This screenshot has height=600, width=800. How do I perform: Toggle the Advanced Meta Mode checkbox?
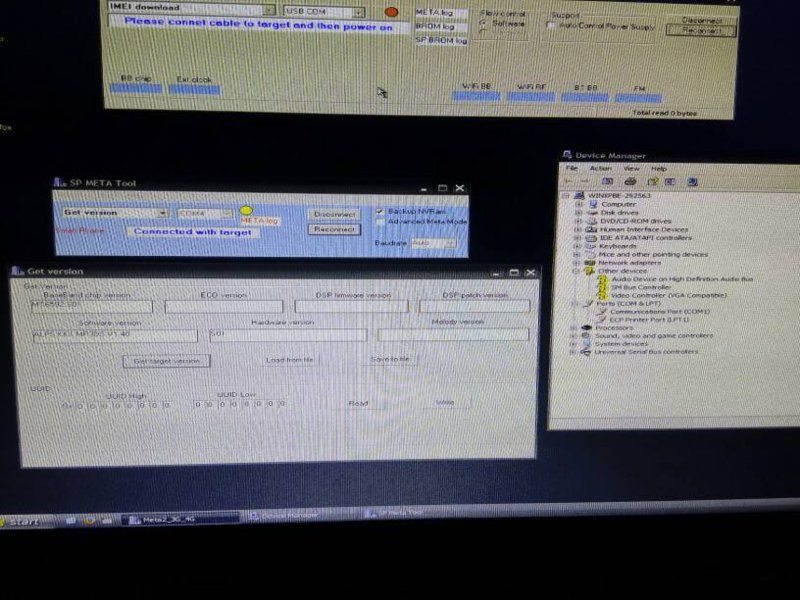[x=380, y=222]
